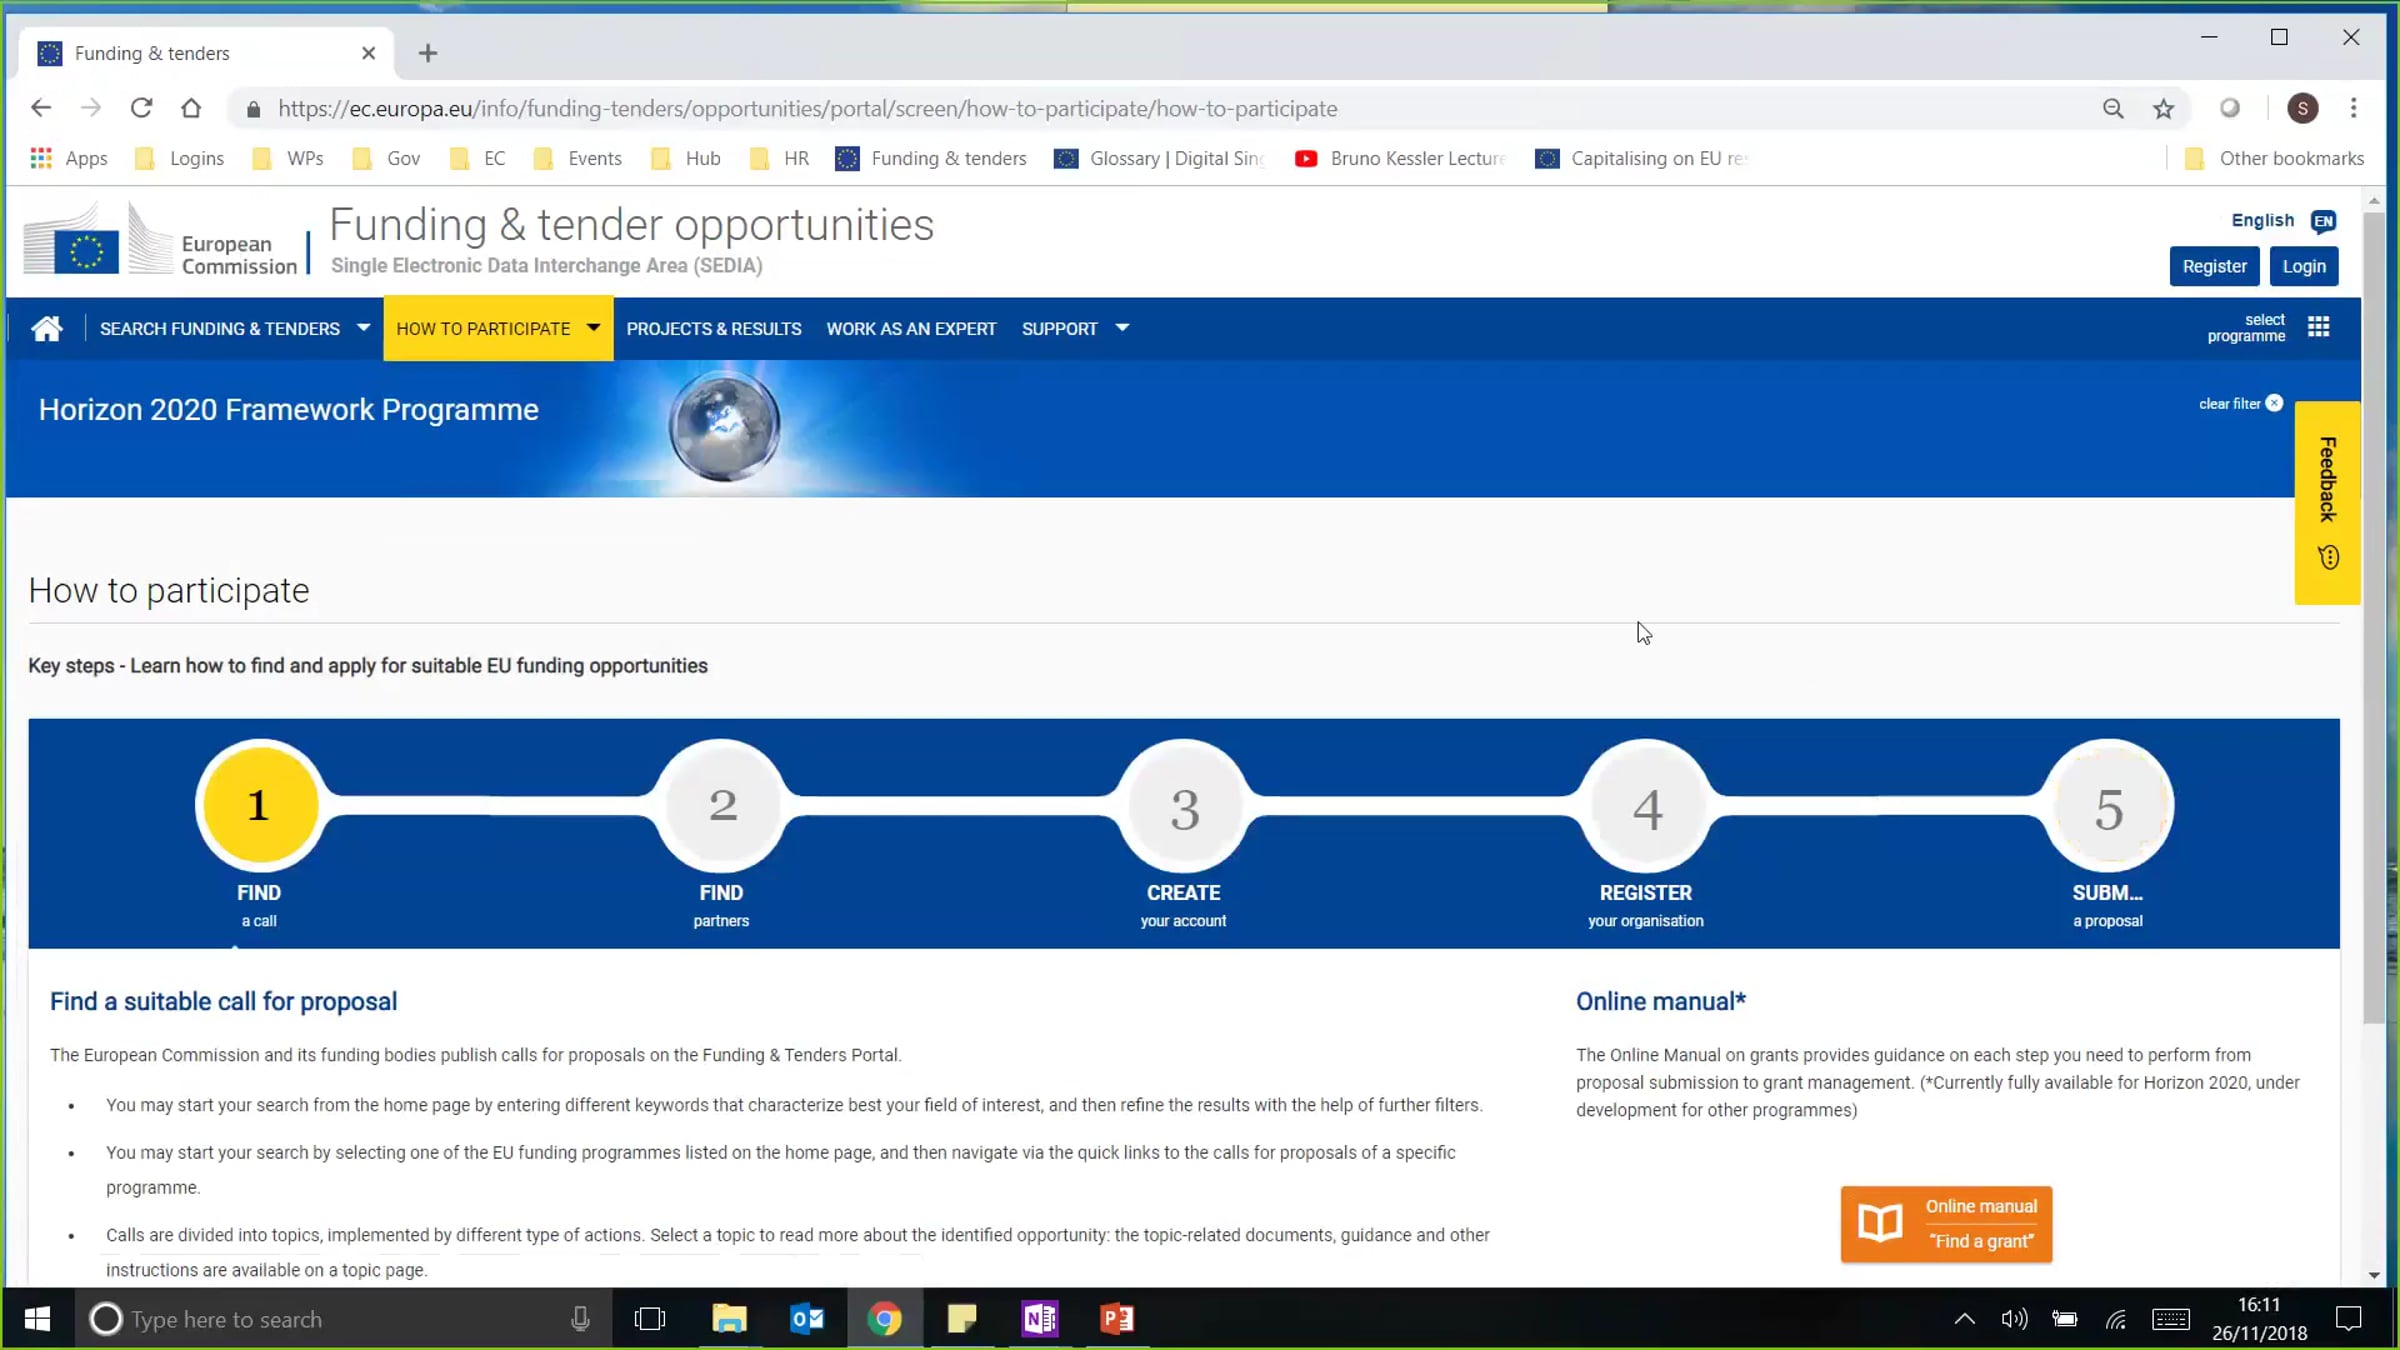This screenshot has height=1350, width=2400.
Task: Go to the portal home icon
Action: coord(47,328)
